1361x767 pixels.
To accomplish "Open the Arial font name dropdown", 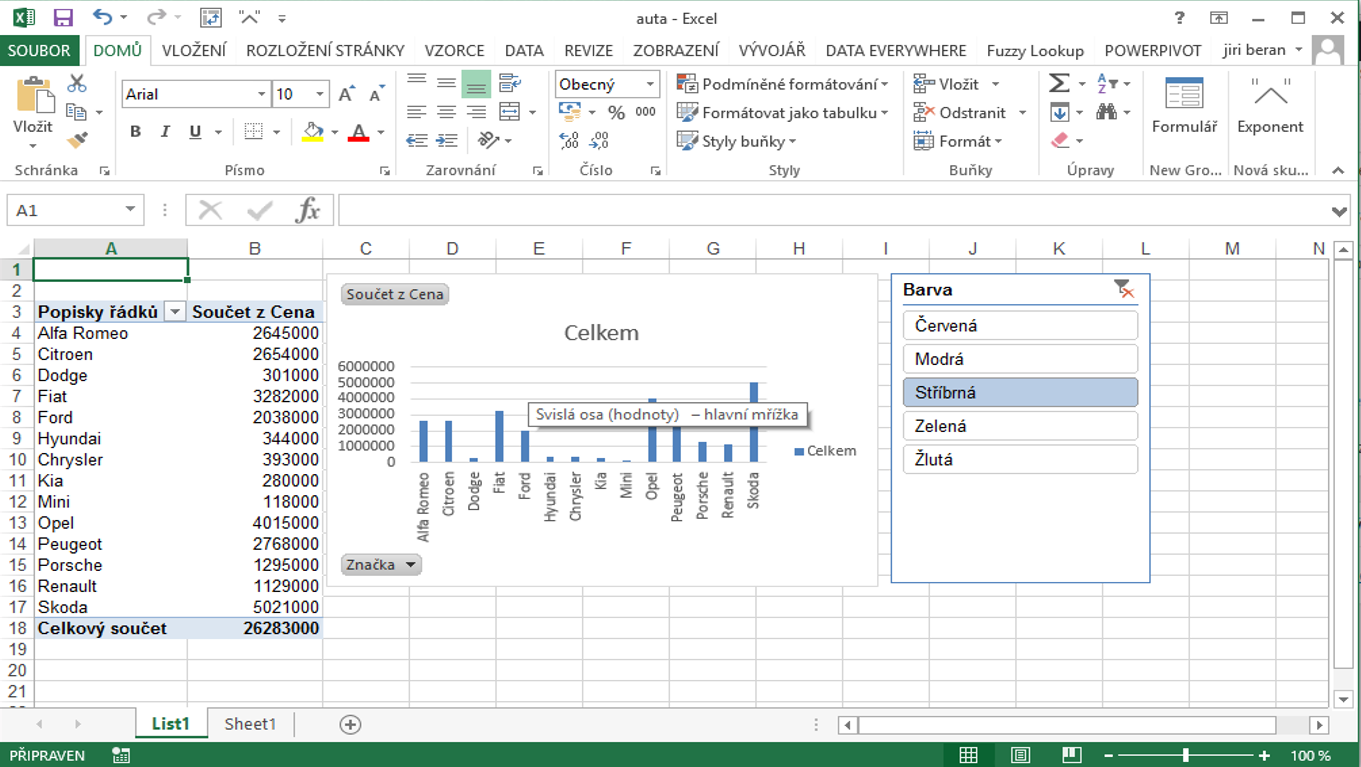I will point(262,94).
